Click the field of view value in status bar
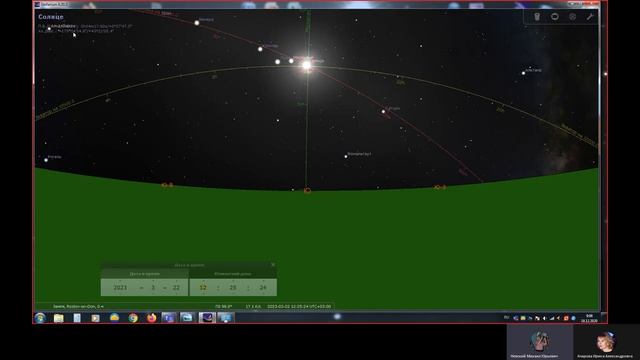 [224, 306]
